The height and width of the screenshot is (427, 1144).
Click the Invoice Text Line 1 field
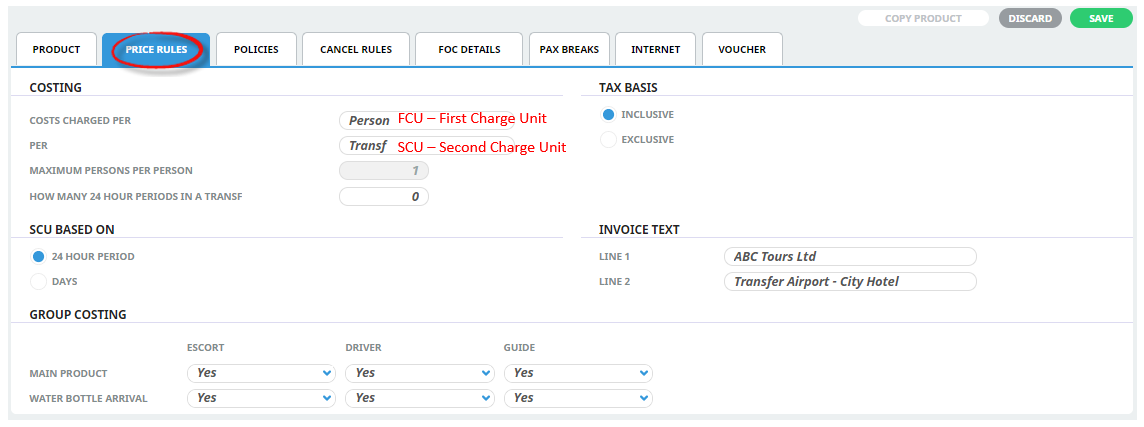pos(849,257)
